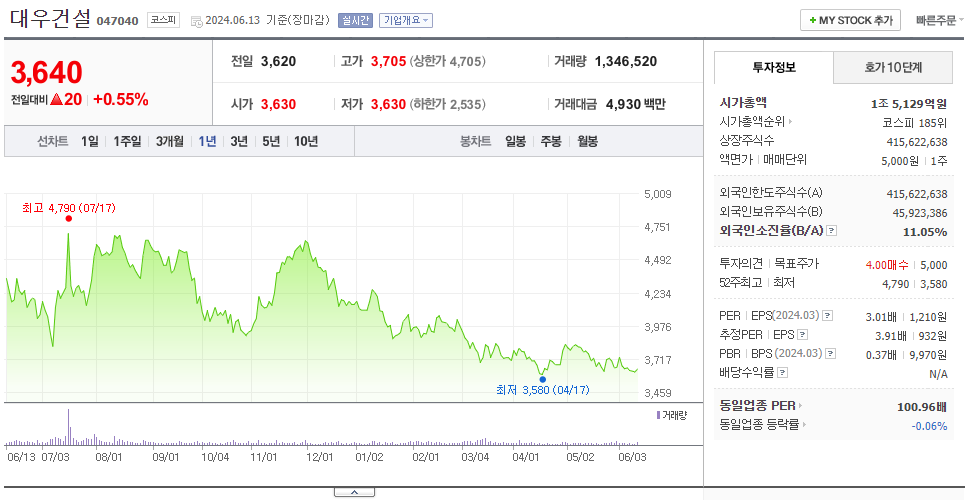Show the 일봉 candlestick chart

515,141
